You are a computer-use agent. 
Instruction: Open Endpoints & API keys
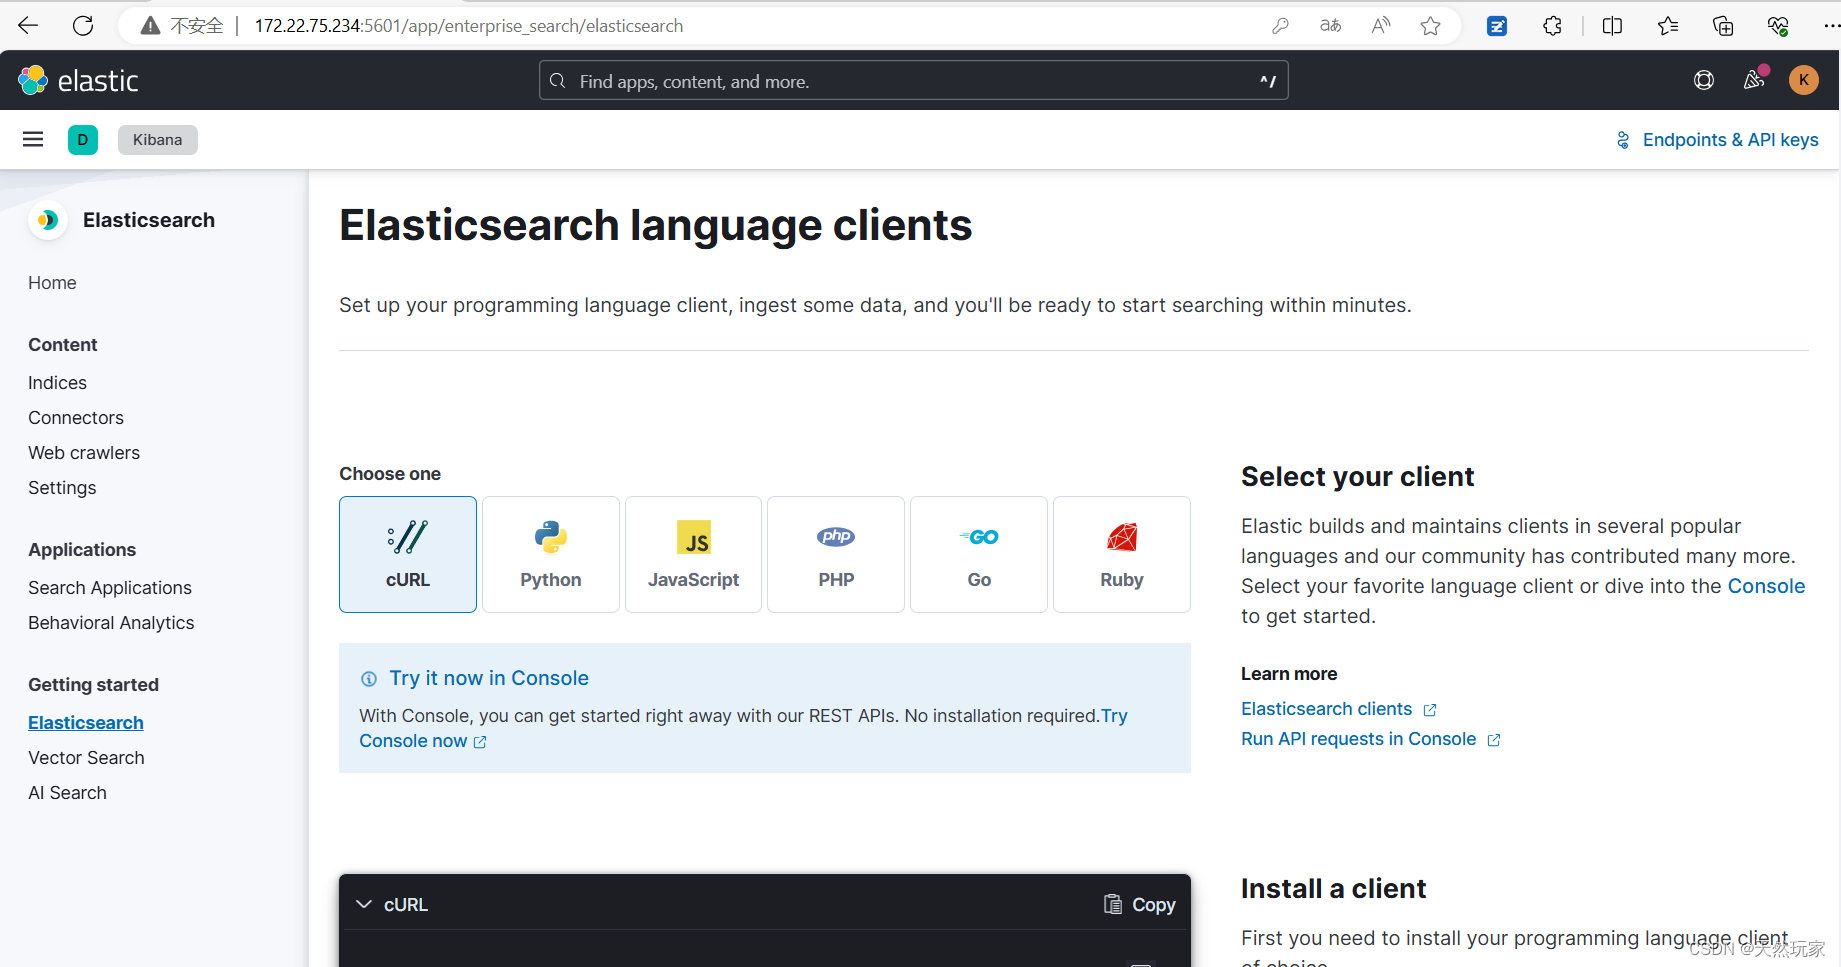tap(1717, 140)
